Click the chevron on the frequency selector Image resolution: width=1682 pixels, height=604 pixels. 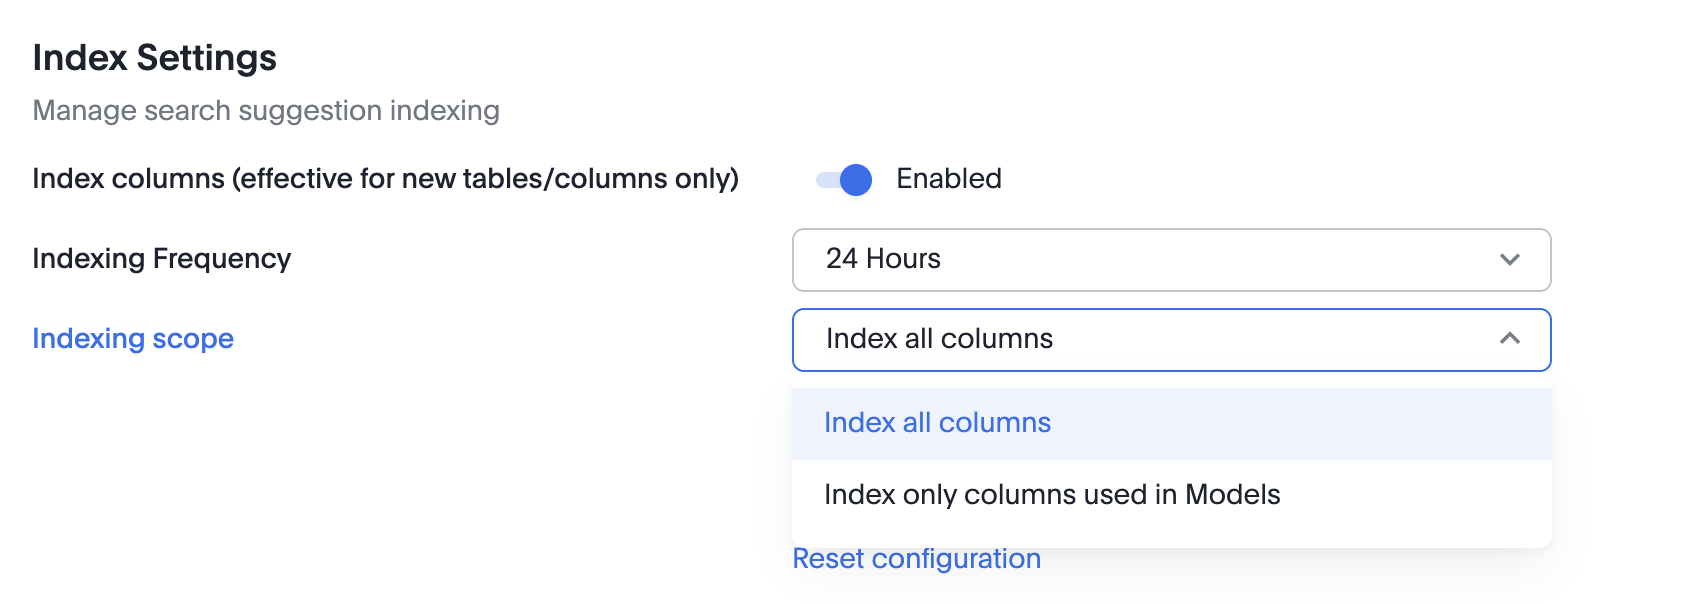coord(1510,259)
